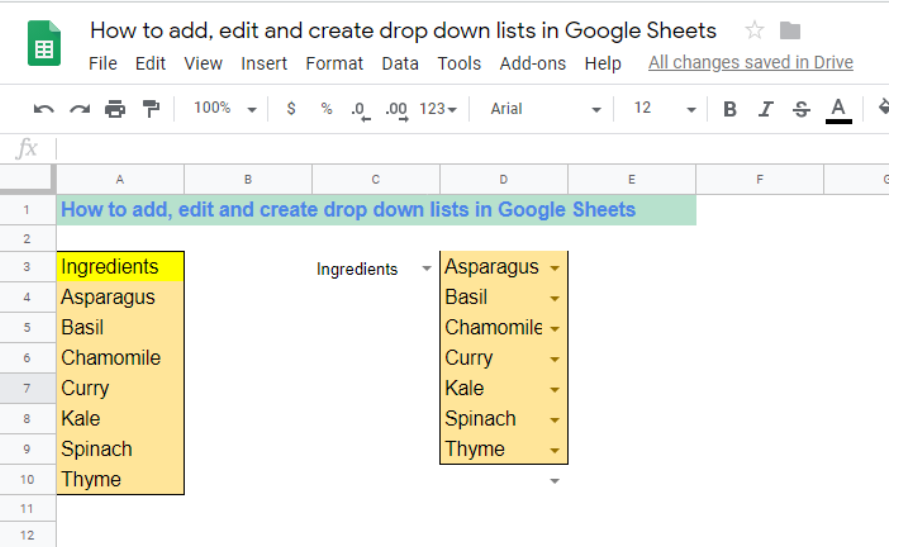Open the zoom level dropdown
Image resolution: width=899 pixels, height=547 pixels.
click(225, 108)
